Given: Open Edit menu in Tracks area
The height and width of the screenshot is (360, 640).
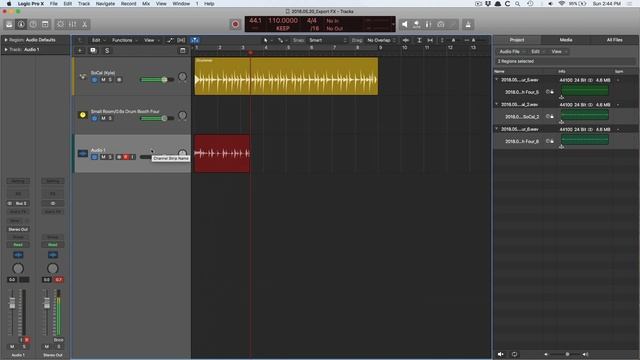Looking at the screenshot, I should point(98,40).
